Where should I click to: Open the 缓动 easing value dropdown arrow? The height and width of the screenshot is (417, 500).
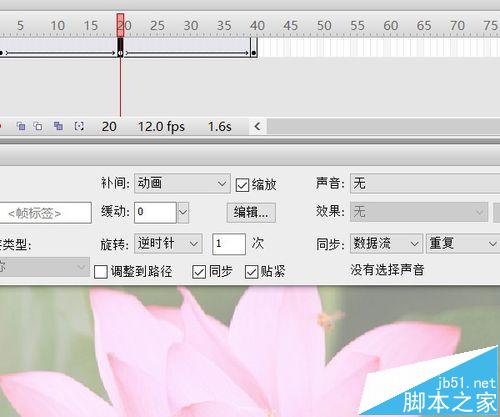click(183, 212)
